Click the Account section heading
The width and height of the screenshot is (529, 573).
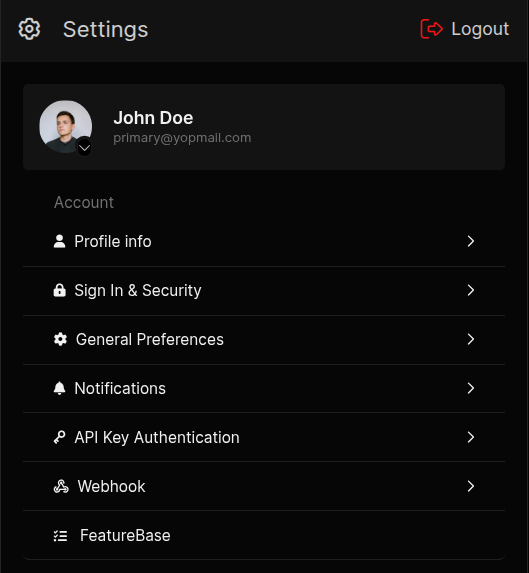[84, 202]
